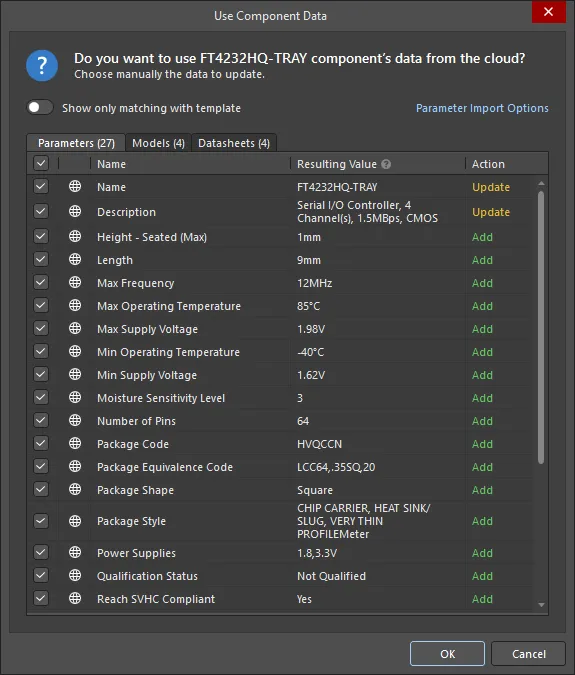Open the Models (4) tab
575x675 pixels.
(x=158, y=143)
